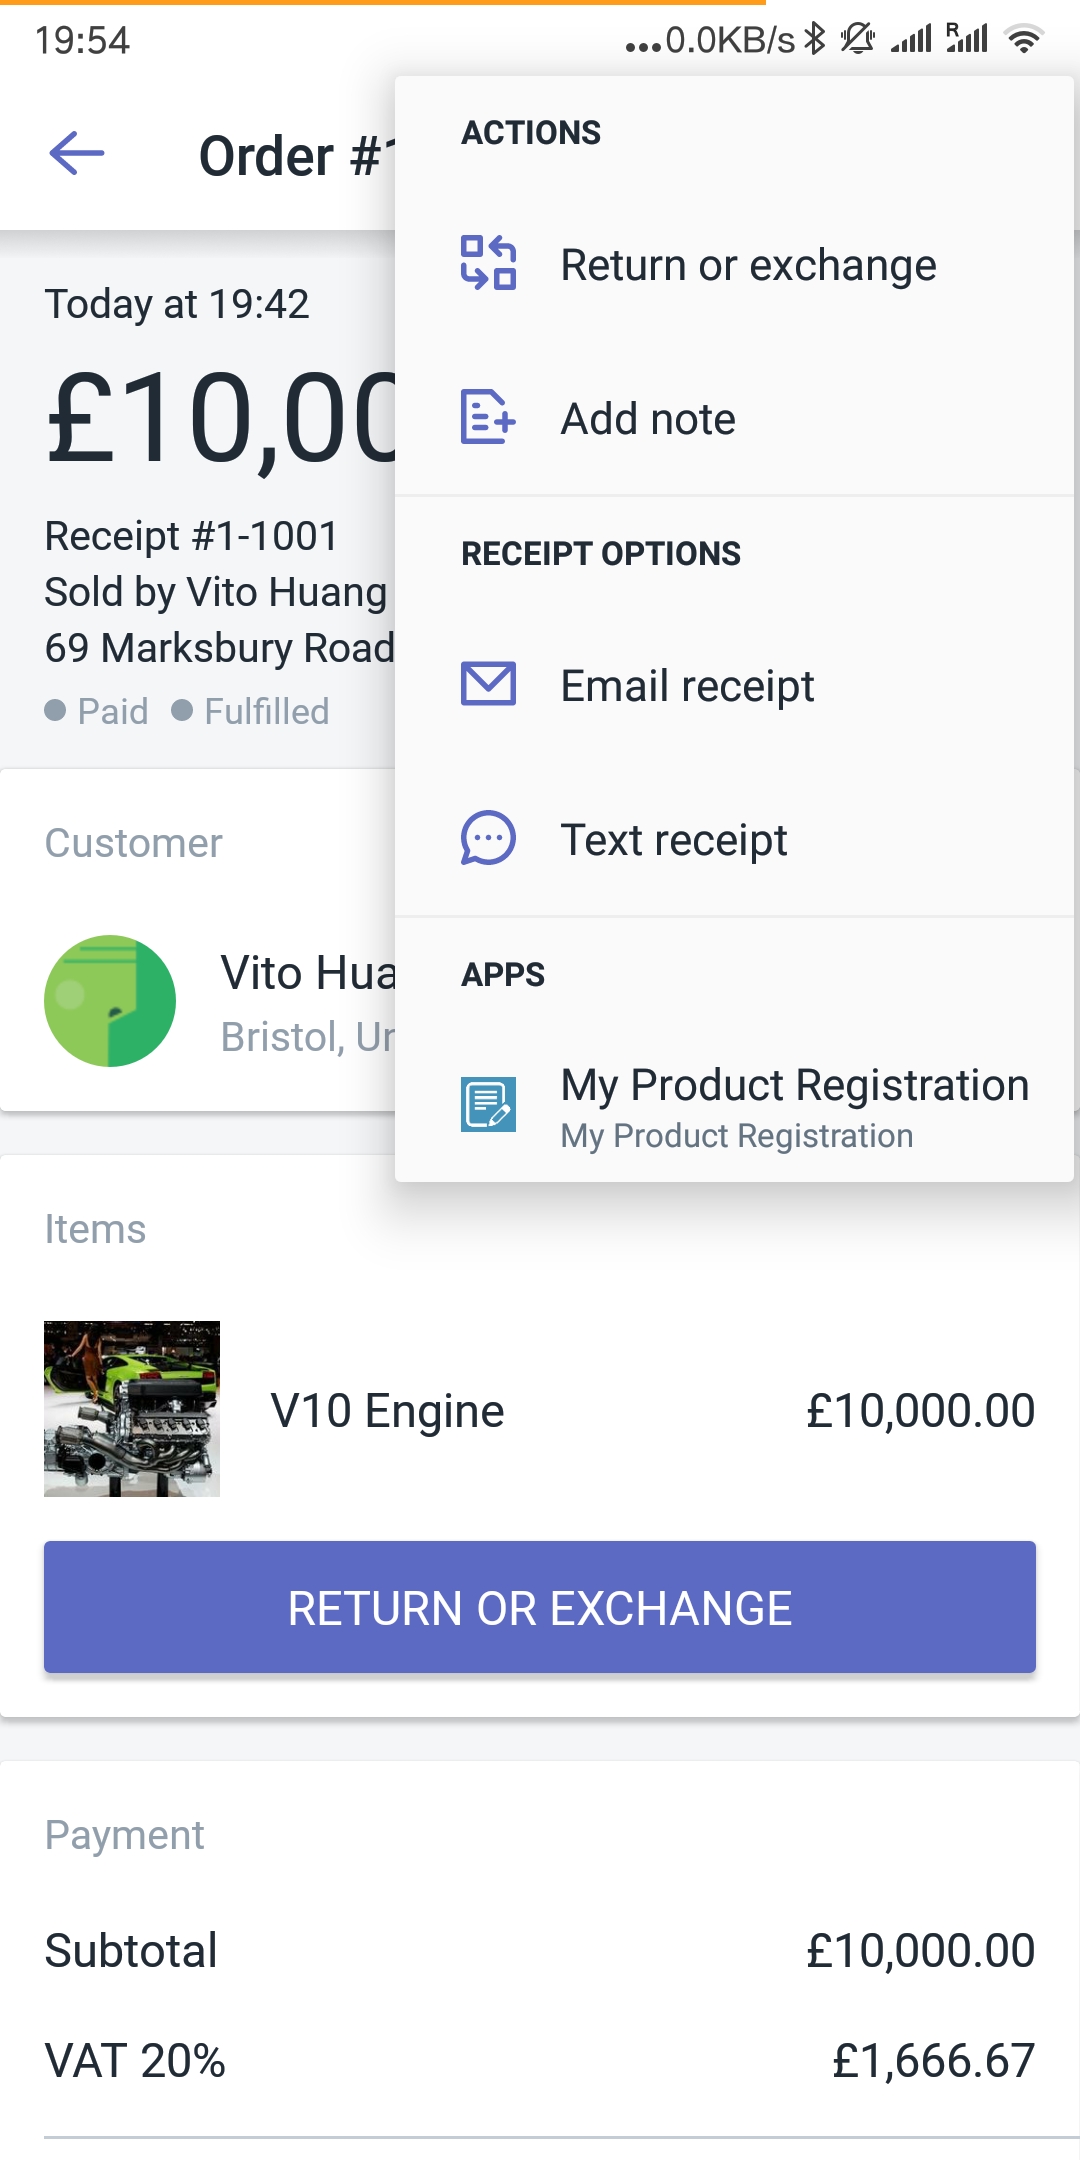Image resolution: width=1080 pixels, height=2160 pixels.
Task: Click the chat bubble Text receipt icon
Action: coord(488,838)
